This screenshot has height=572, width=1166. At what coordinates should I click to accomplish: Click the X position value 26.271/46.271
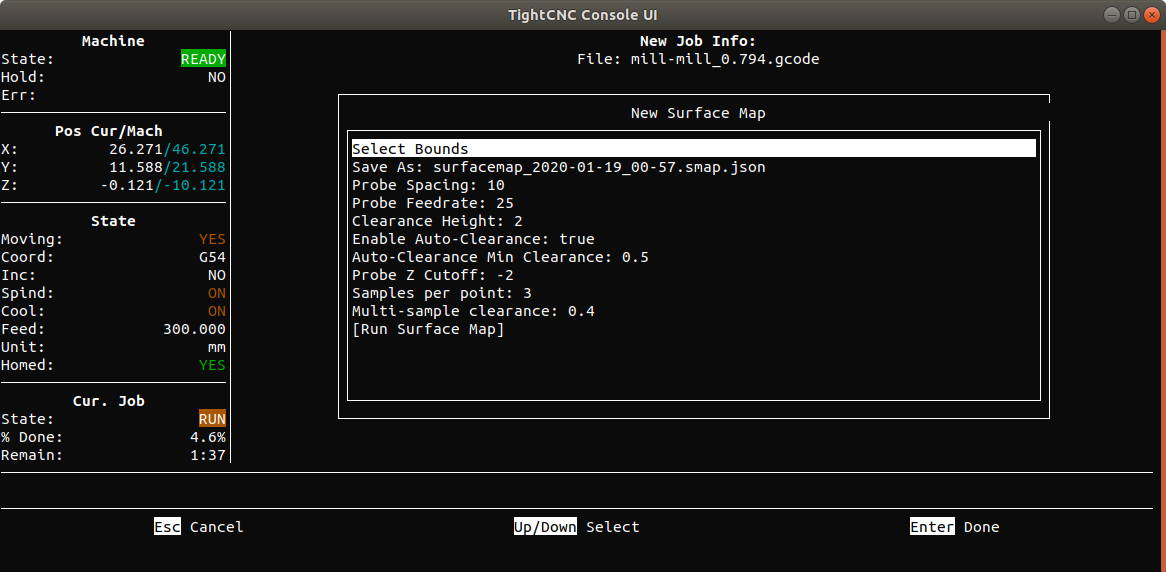167,149
